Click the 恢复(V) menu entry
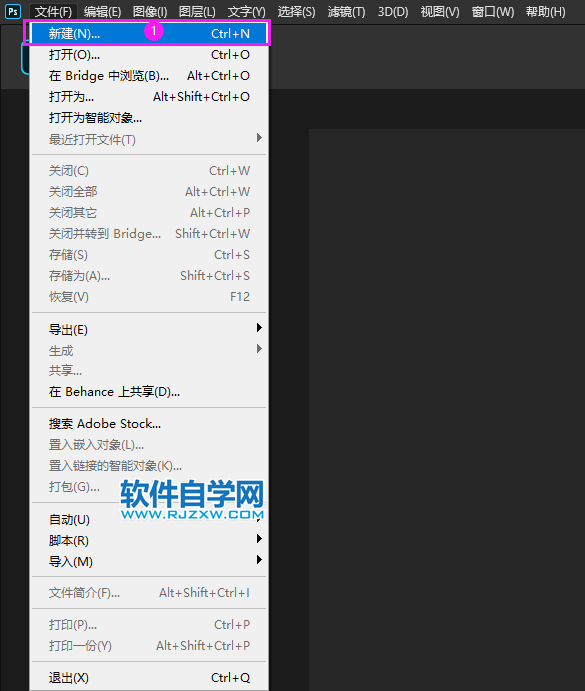The width and height of the screenshot is (585, 691). 149,297
